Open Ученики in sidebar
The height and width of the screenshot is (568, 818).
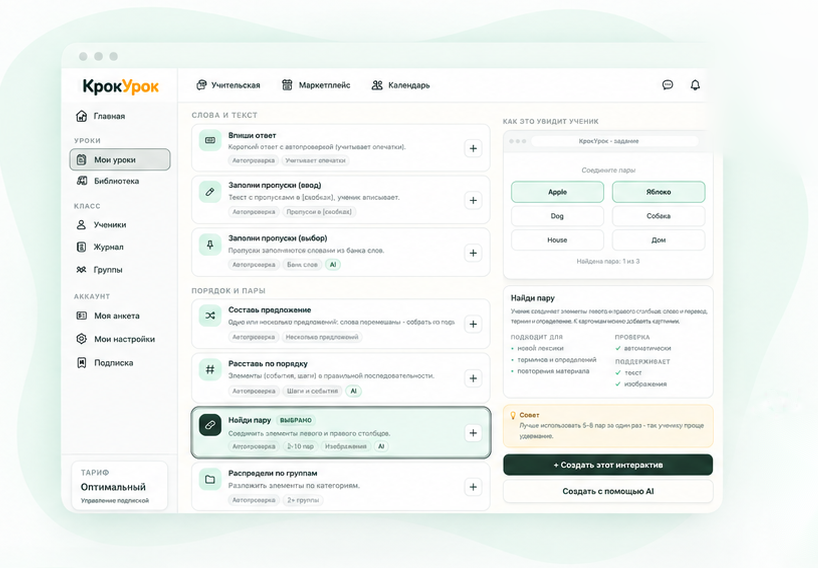click(x=102, y=225)
